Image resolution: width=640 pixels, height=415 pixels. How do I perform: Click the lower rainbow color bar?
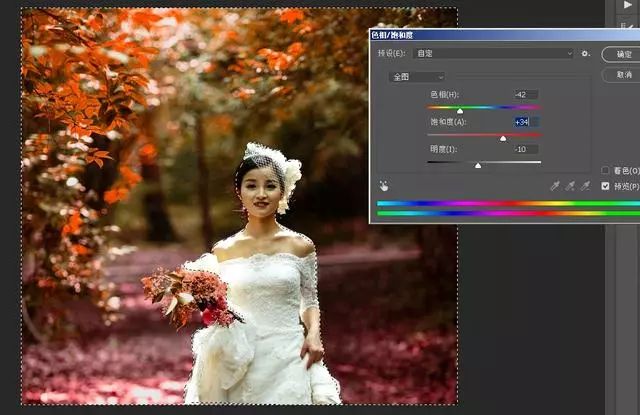509,213
